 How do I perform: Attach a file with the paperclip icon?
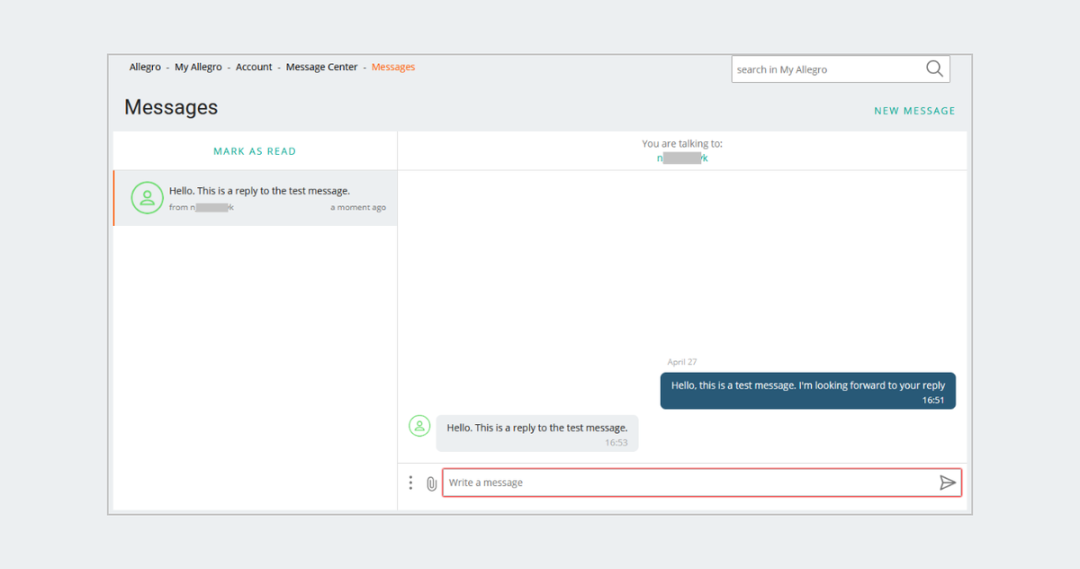(431, 483)
